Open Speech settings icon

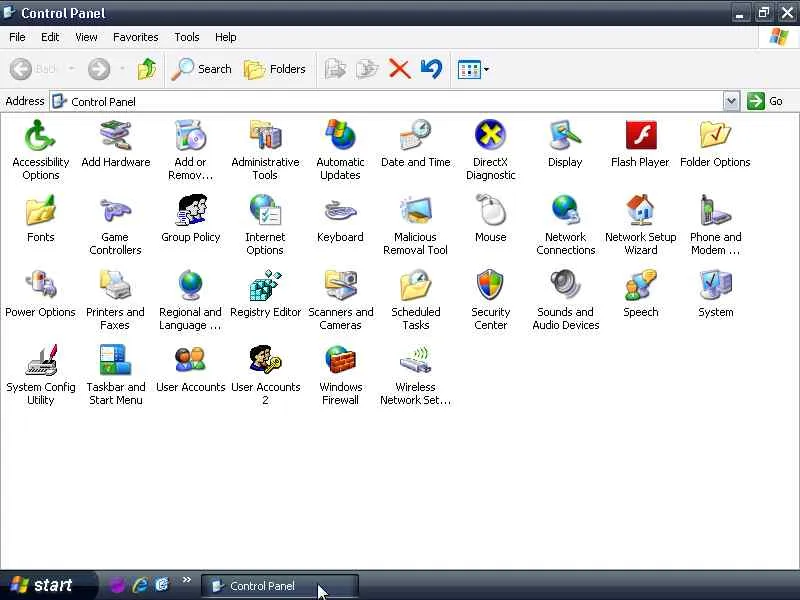tap(641, 285)
